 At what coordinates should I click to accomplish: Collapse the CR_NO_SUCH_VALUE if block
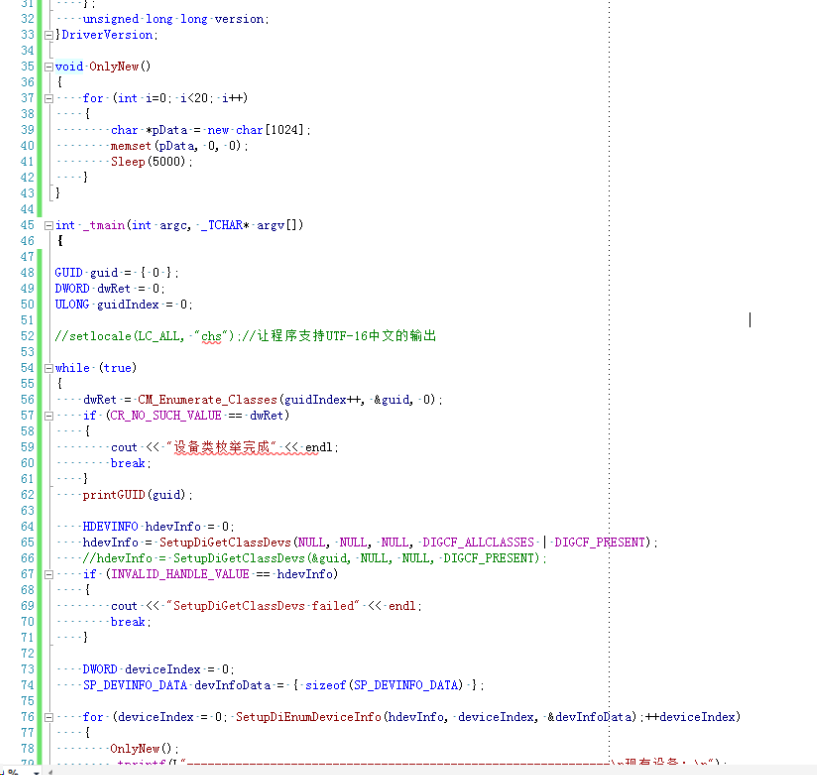(48, 415)
